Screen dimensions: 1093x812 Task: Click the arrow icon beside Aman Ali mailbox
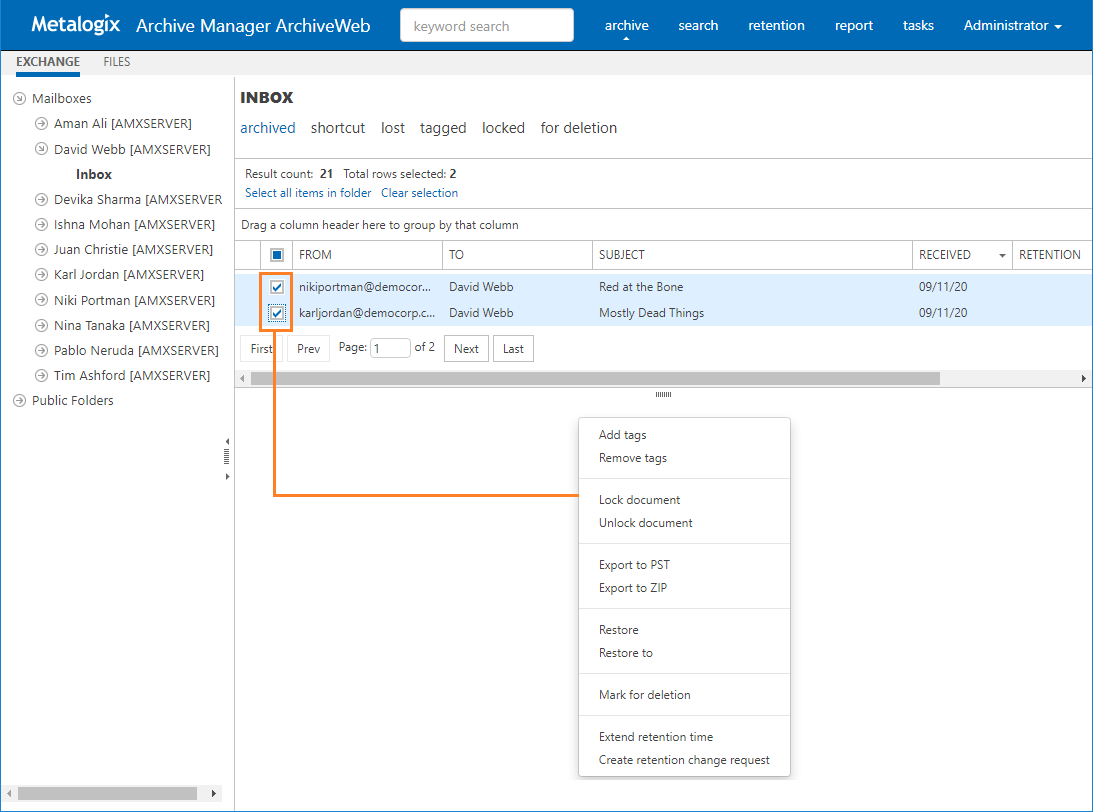pos(41,124)
